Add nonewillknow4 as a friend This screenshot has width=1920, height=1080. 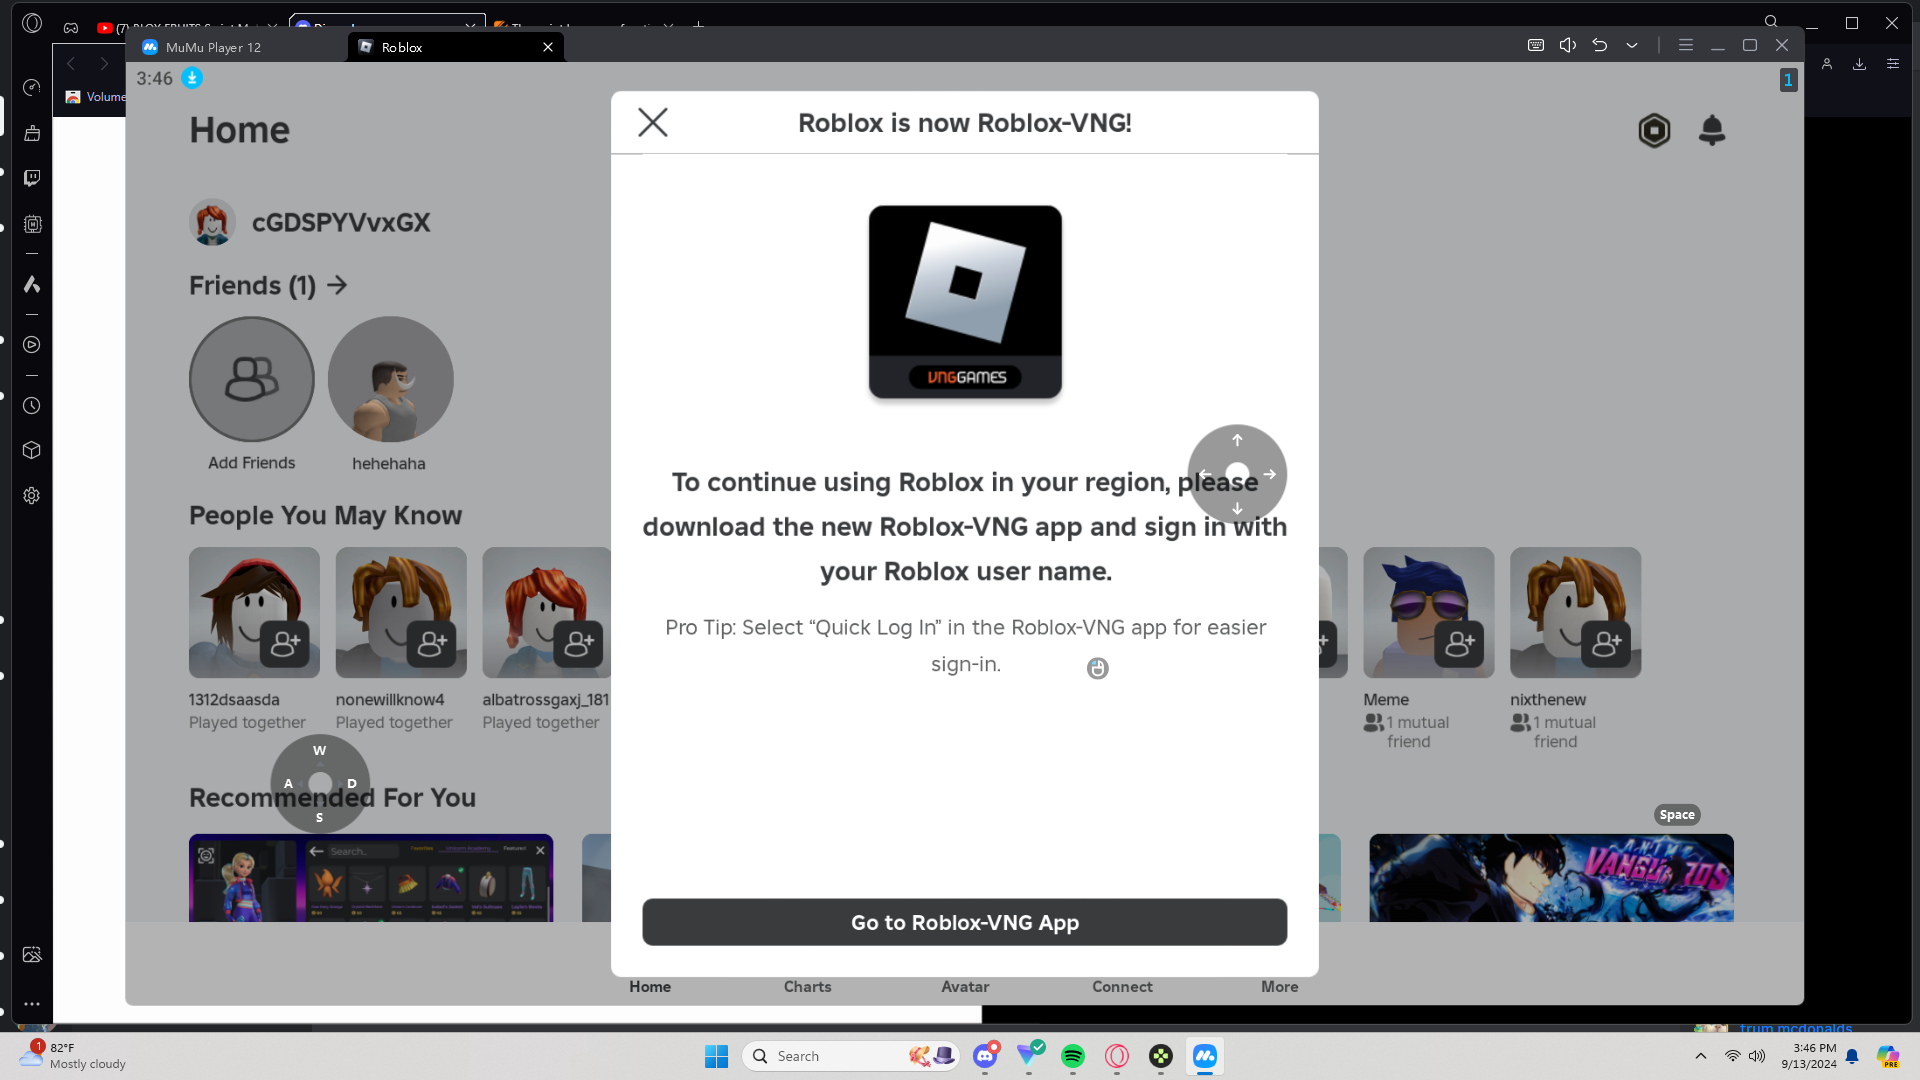click(432, 644)
